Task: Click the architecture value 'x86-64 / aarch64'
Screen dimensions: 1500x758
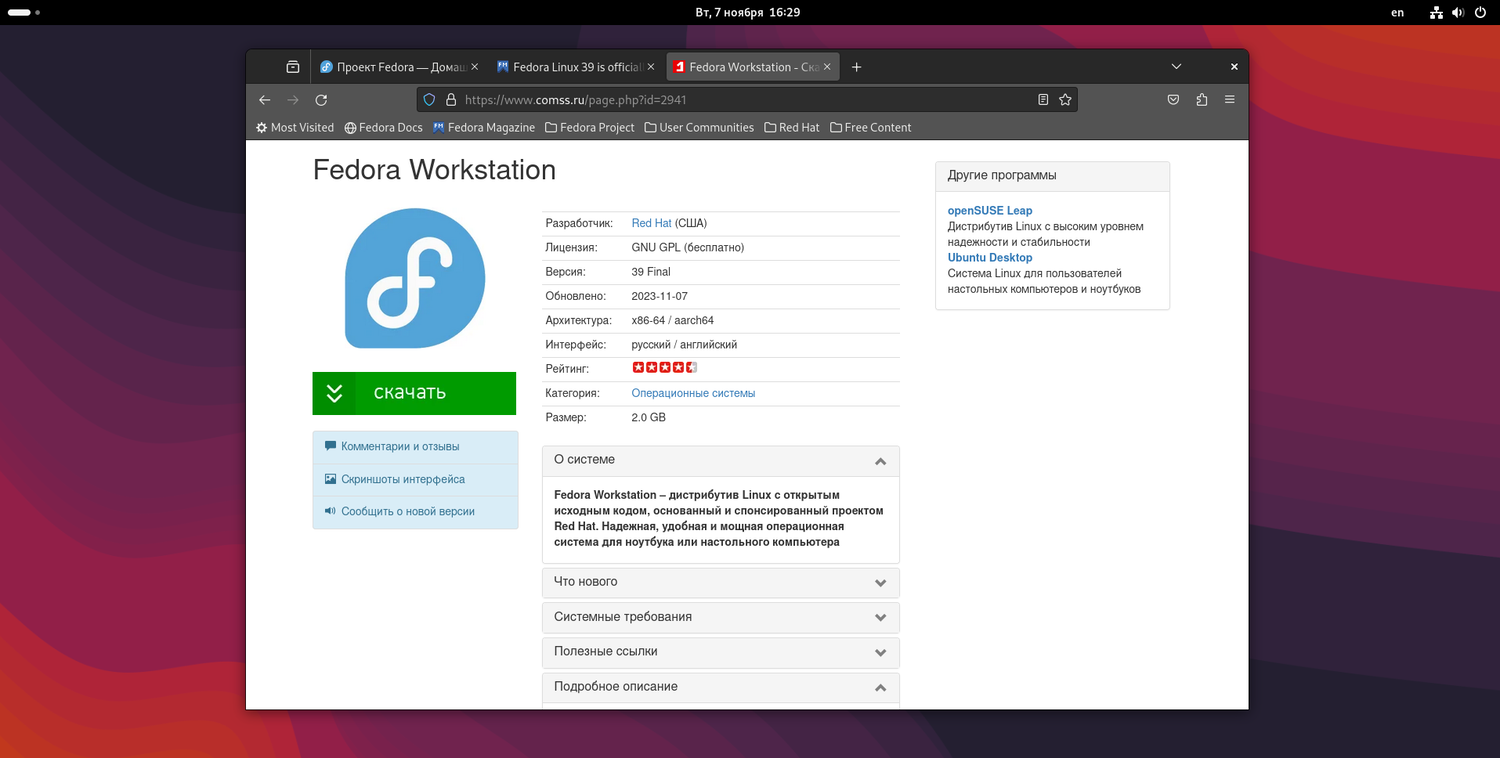Action: tap(673, 320)
